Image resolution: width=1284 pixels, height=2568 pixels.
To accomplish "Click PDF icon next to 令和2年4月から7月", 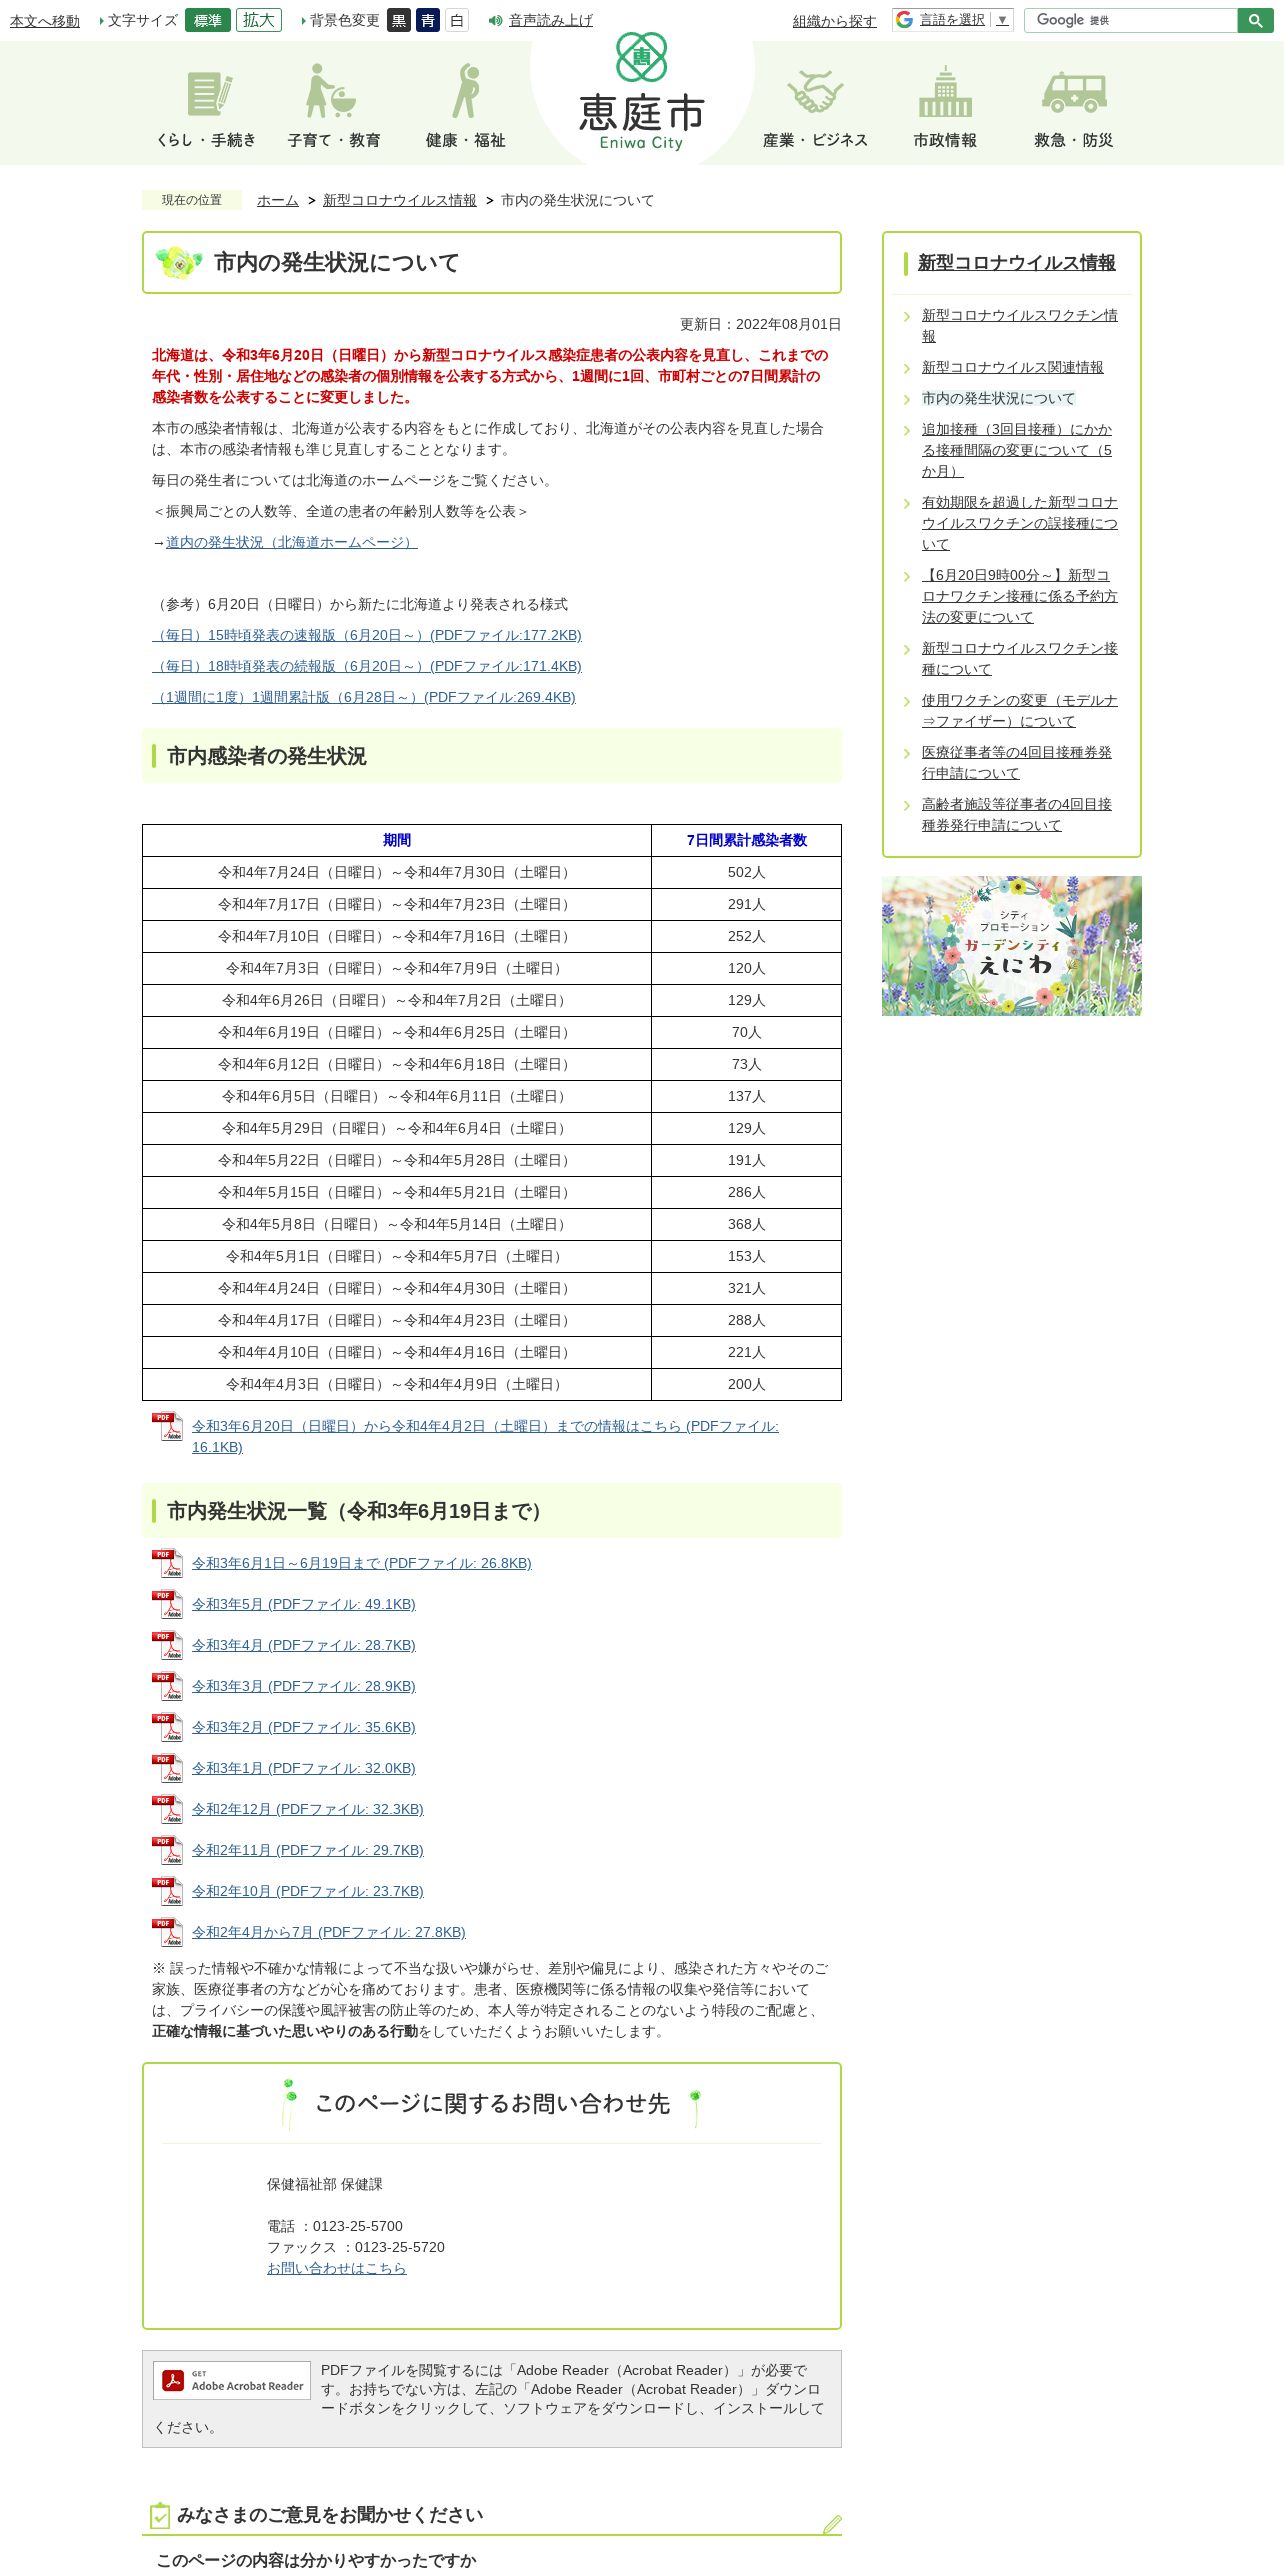I will click(x=167, y=1932).
